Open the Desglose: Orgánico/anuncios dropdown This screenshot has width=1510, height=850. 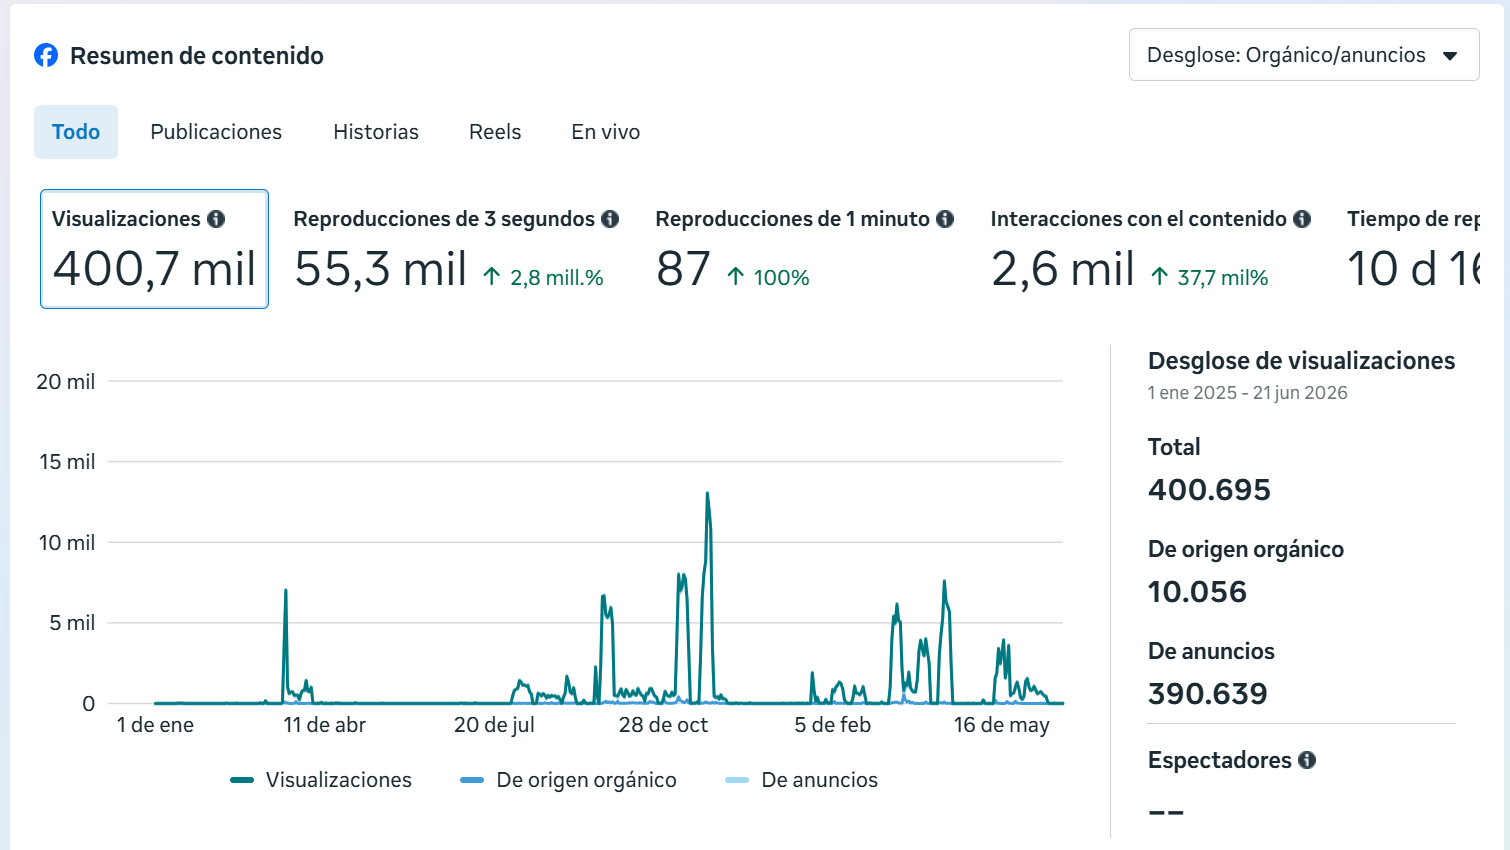[1304, 55]
